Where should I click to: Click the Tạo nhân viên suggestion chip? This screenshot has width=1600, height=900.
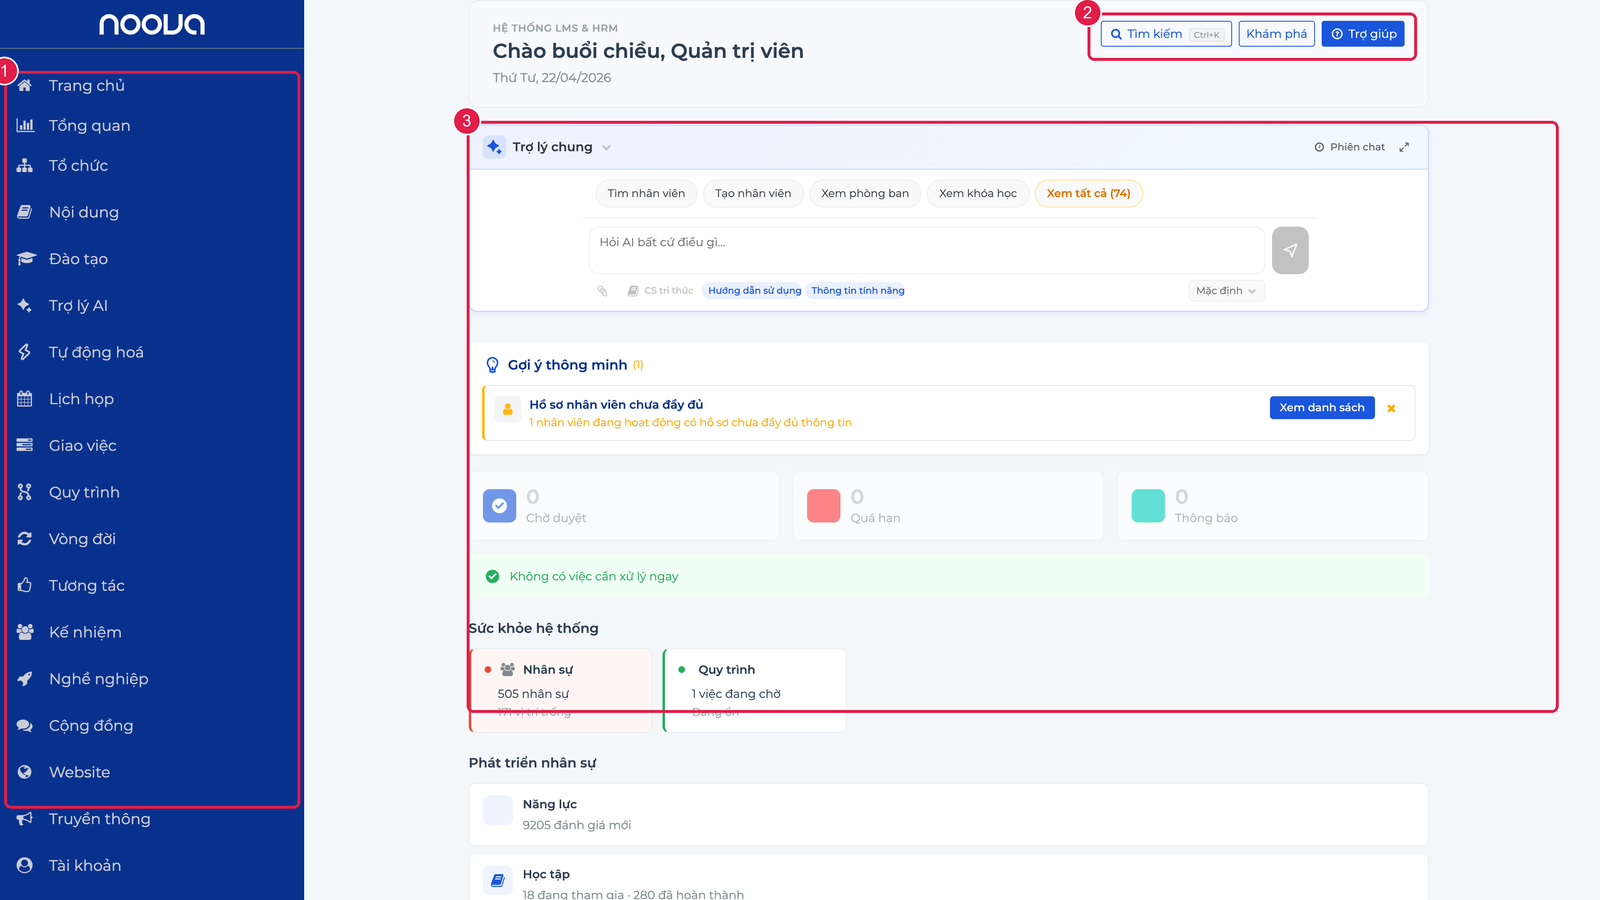tap(753, 194)
